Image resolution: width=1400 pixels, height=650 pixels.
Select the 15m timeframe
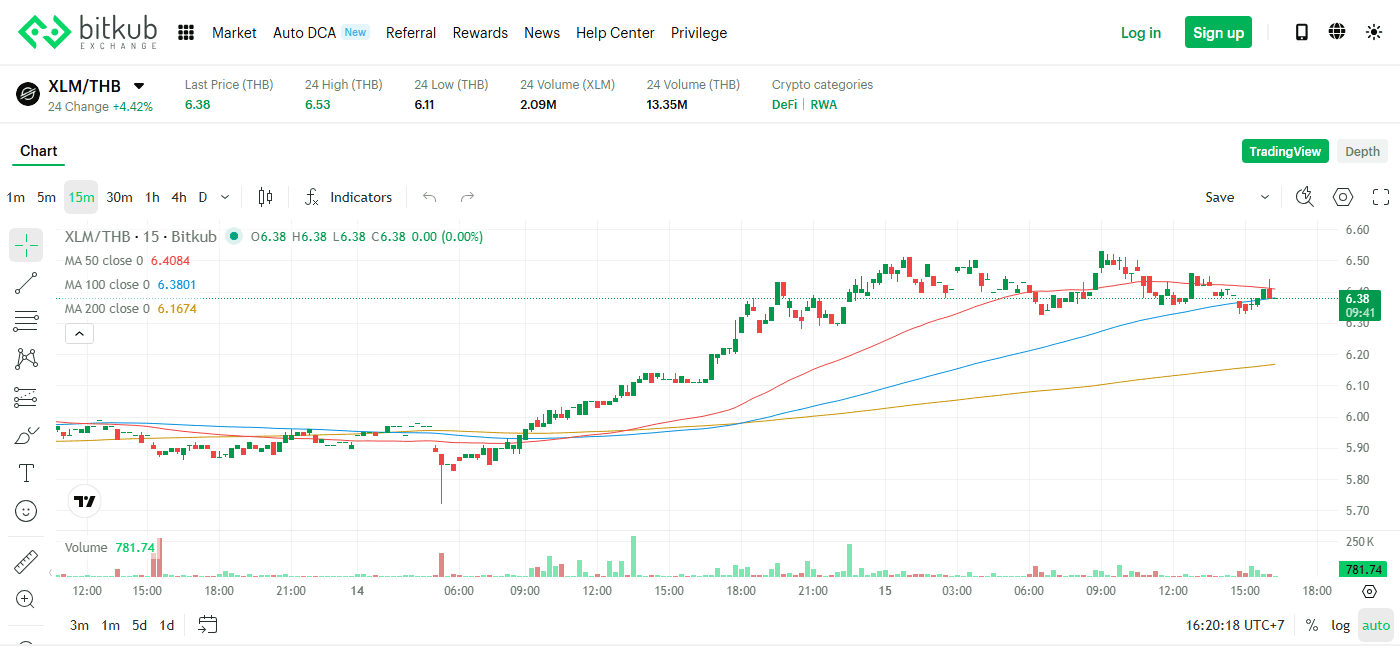pos(81,197)
